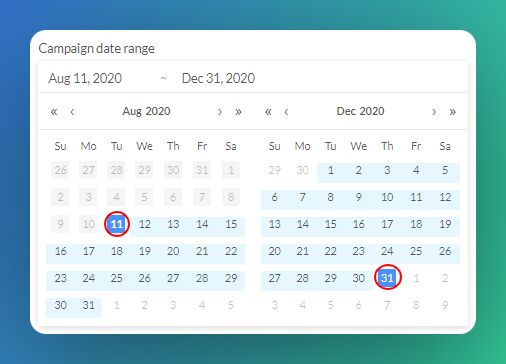506x364 pixels.
Task: Select the highlighted December 31 end date
Action: pos(387,278)
